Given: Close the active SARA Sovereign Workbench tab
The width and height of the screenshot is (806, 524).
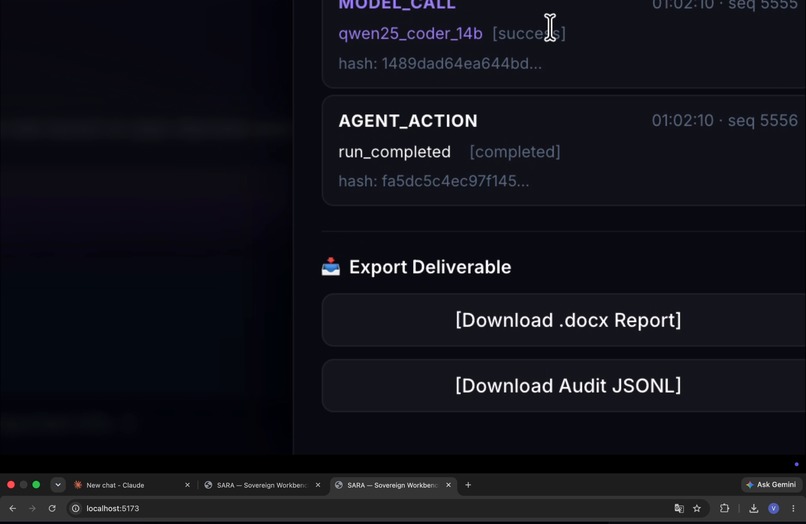Looking at the screenshot, I should [x=448, y=485].
